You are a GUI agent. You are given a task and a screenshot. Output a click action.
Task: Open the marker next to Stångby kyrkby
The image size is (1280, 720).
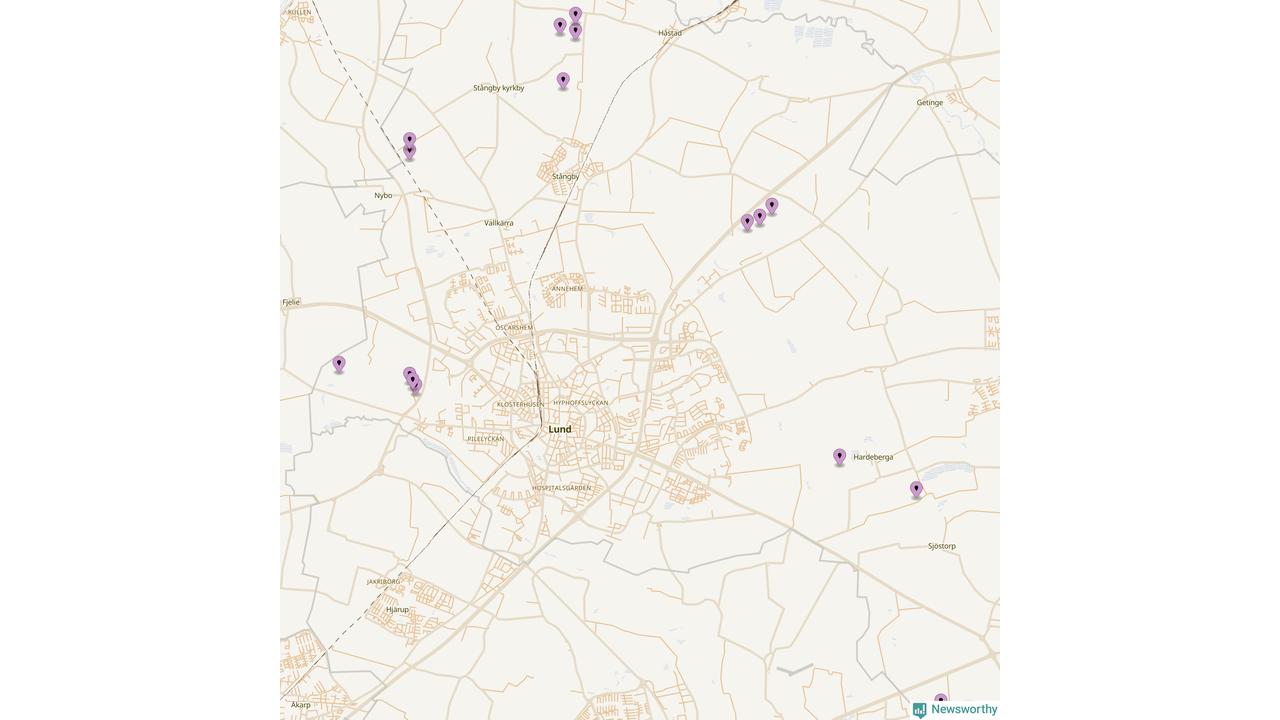pyautogui.click(x=563, y=81)
